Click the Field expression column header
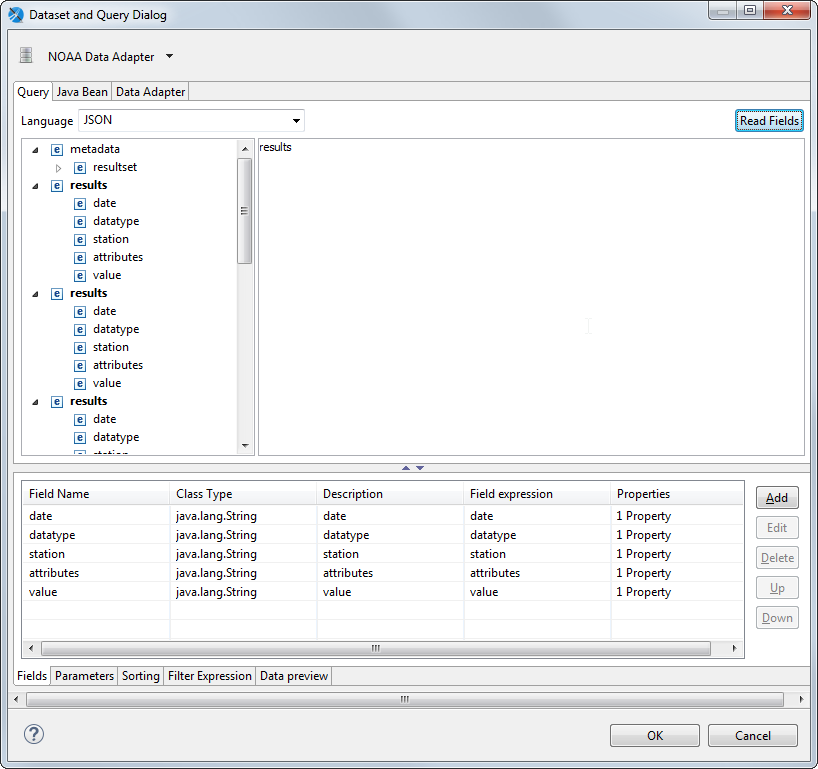The width and height of the screenshot is (818, 769). [x=537, y=494]
